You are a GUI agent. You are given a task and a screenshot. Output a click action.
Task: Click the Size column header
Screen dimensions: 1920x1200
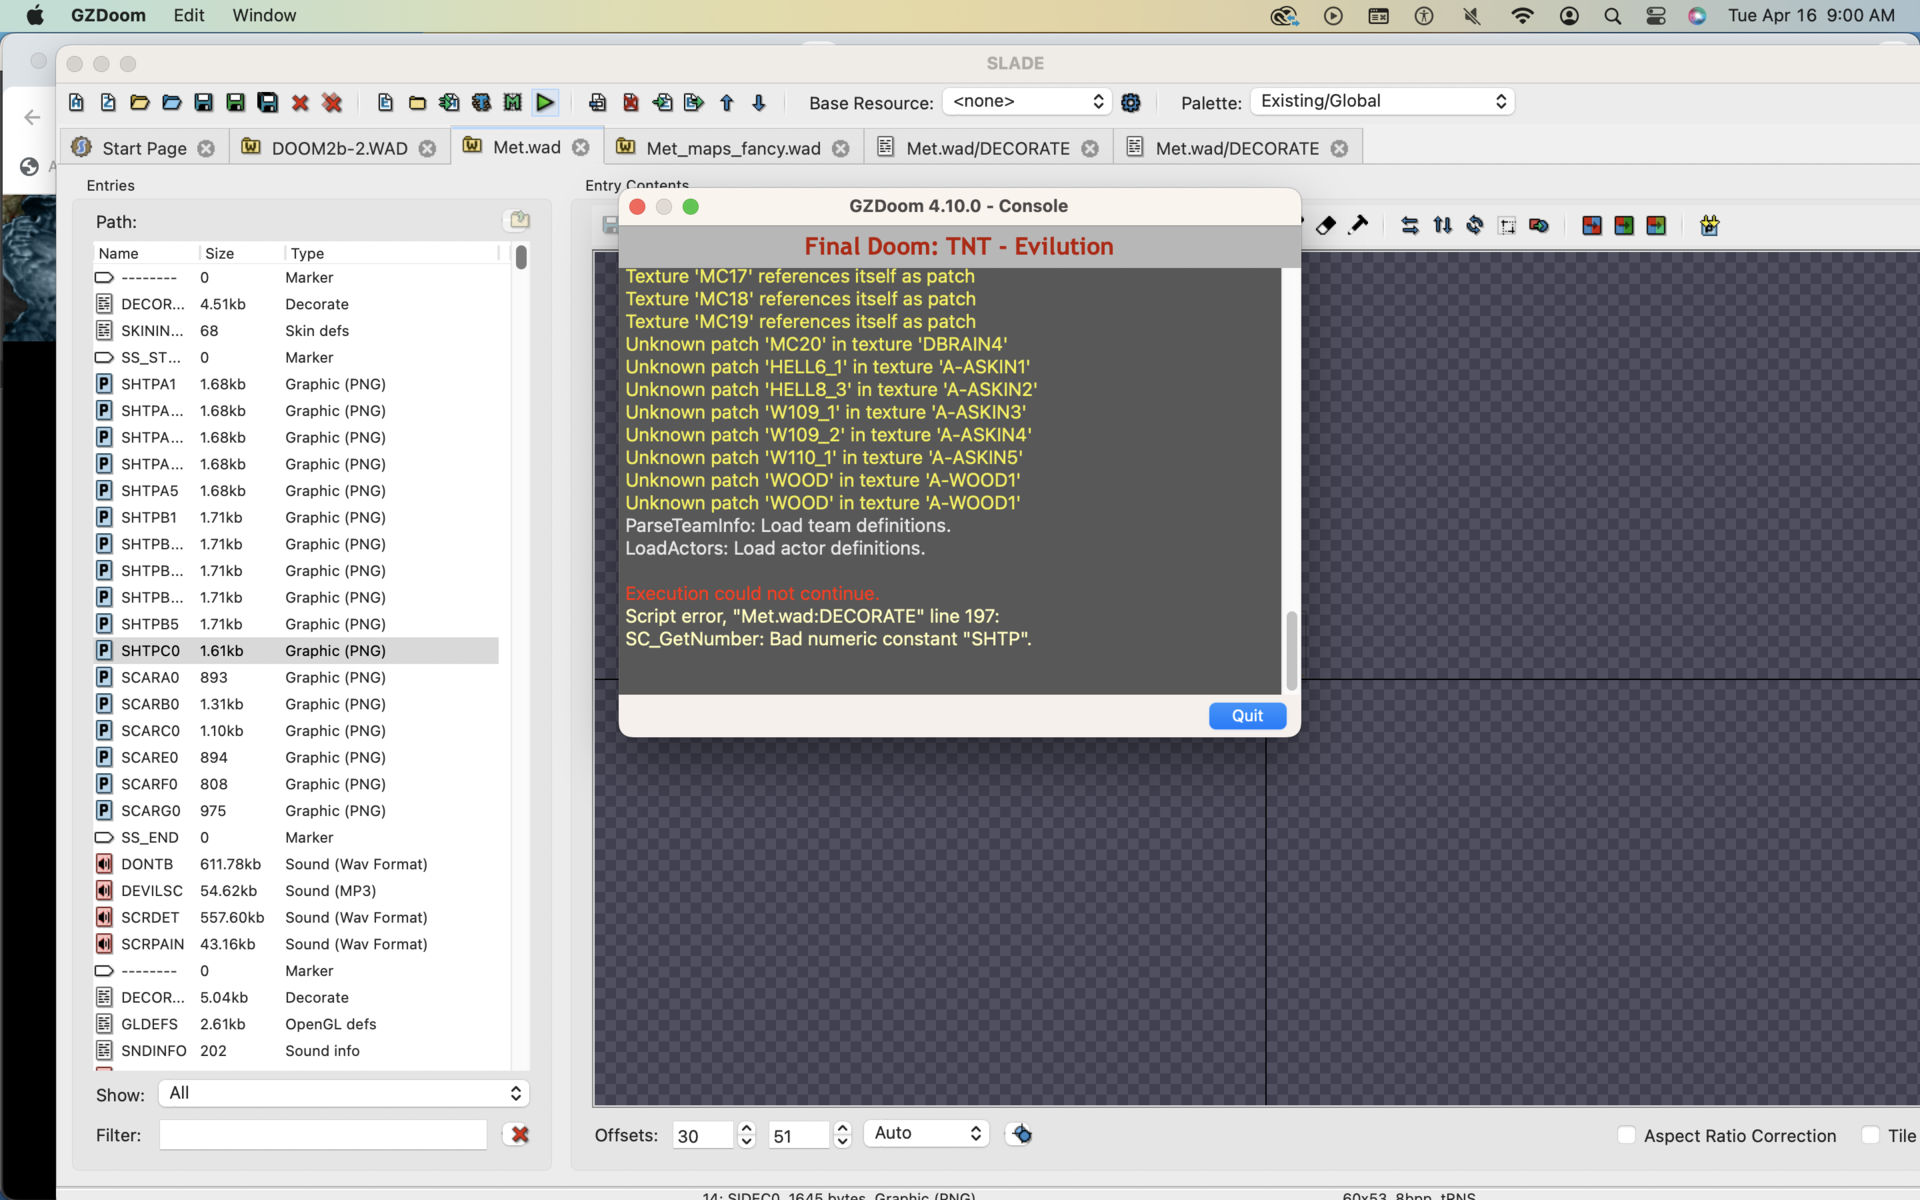(240, 253)
